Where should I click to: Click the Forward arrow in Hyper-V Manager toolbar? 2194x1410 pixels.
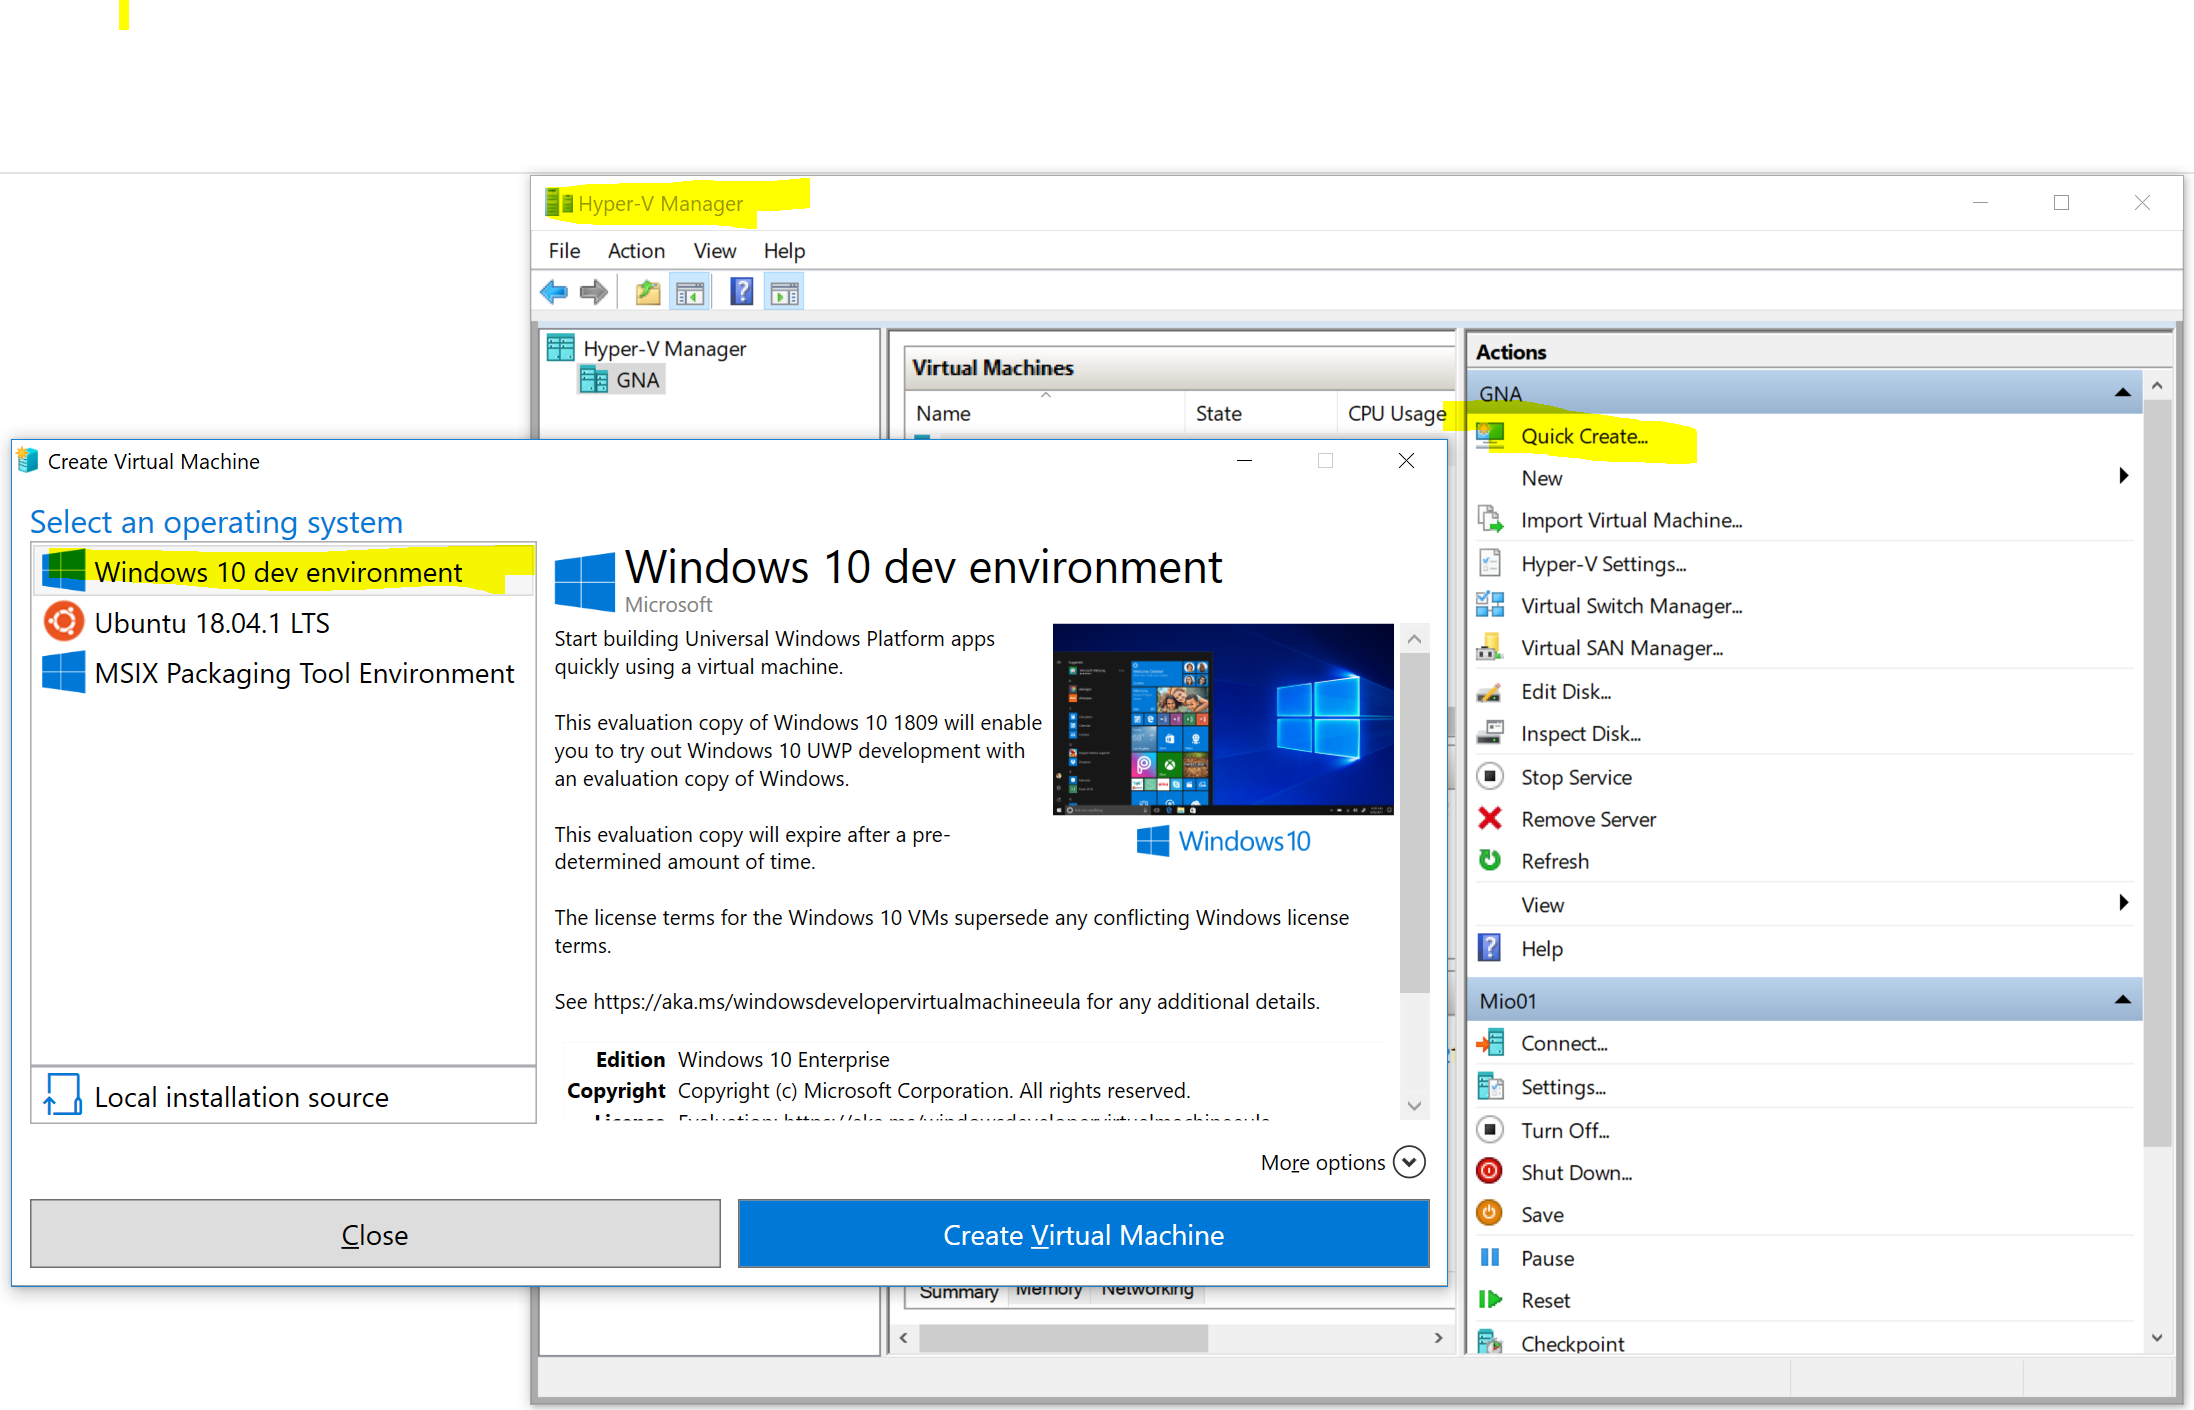pos(594,292)
